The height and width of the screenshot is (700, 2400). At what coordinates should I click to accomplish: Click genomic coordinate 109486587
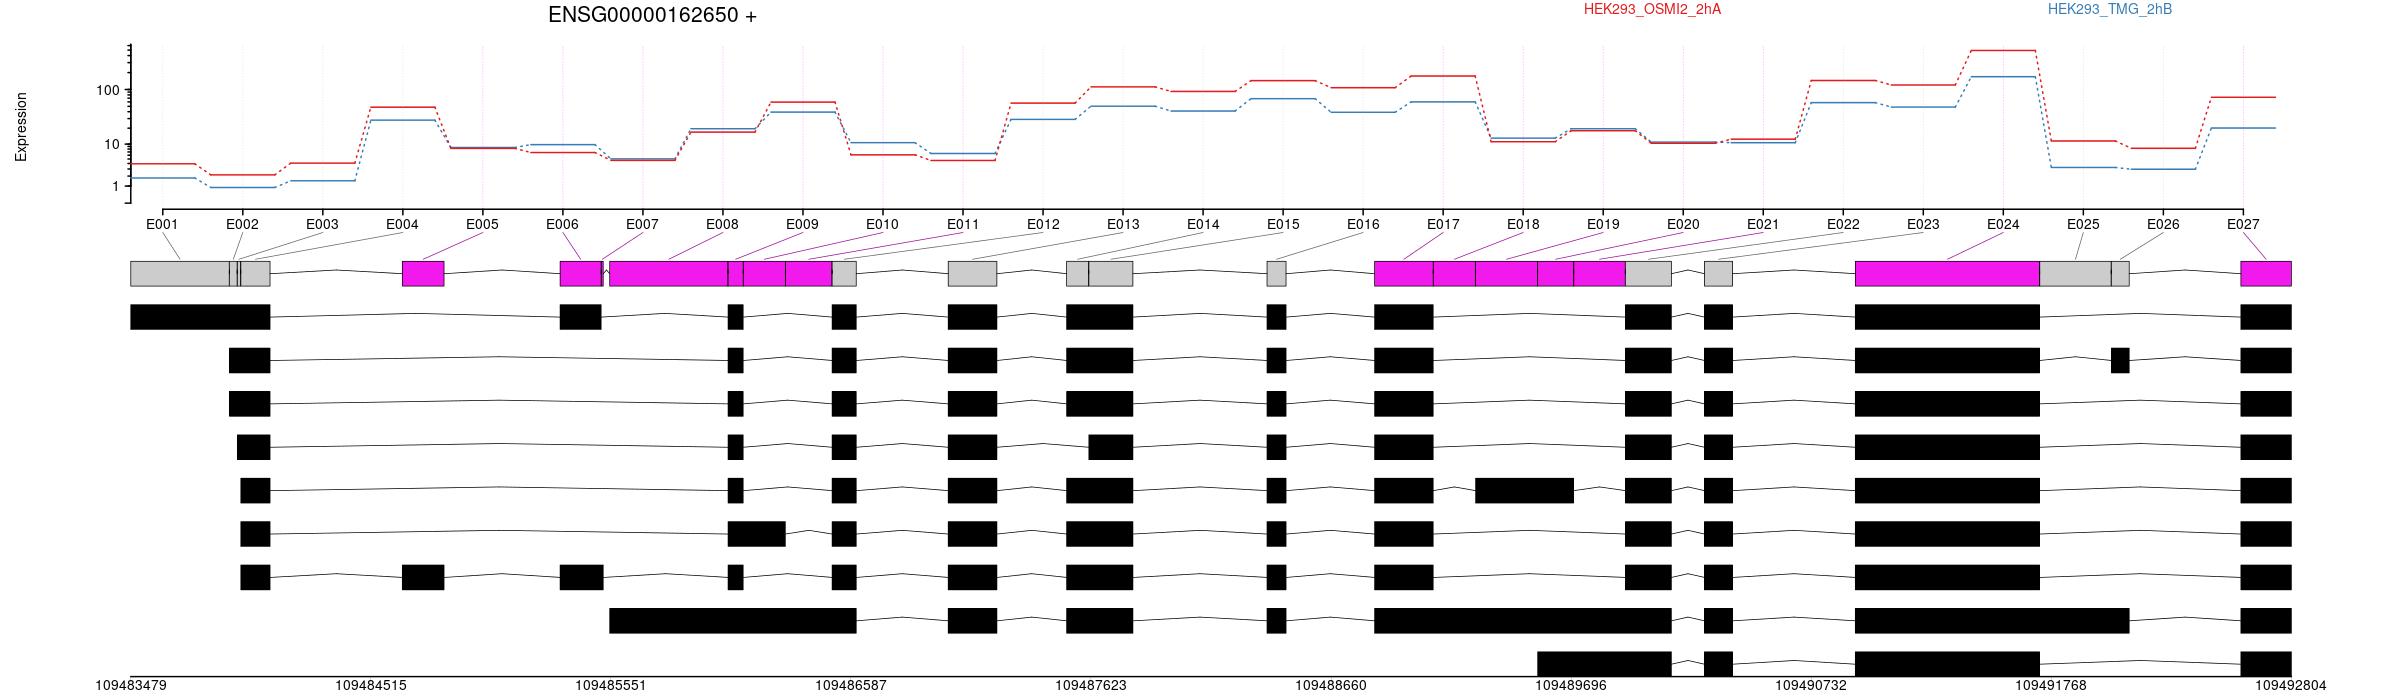[851, 685]
